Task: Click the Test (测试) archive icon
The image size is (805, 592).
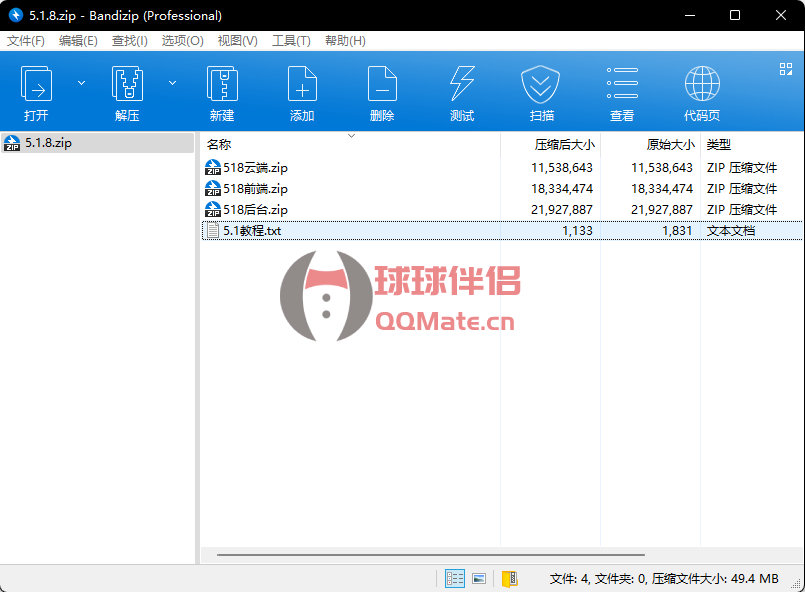Action: tap(462, 84)
